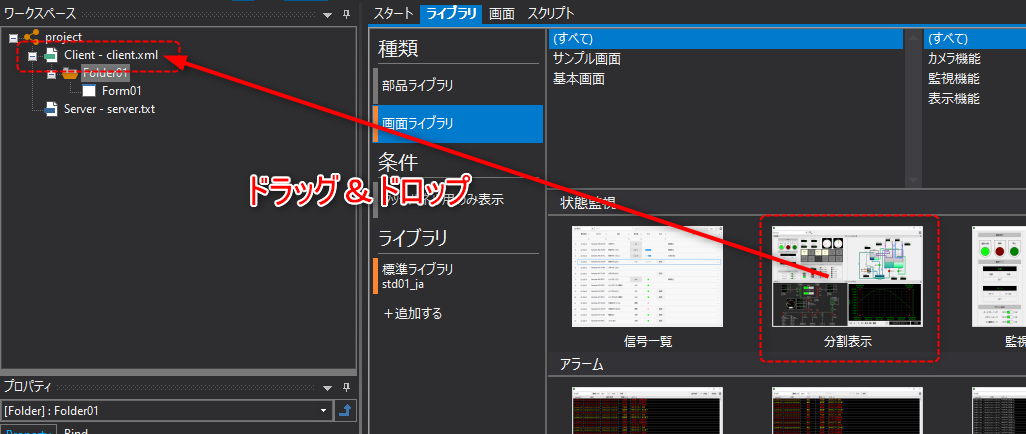Click the Form01 form icon
Screen dimensions: 1026x434
[x=88, y=91]
